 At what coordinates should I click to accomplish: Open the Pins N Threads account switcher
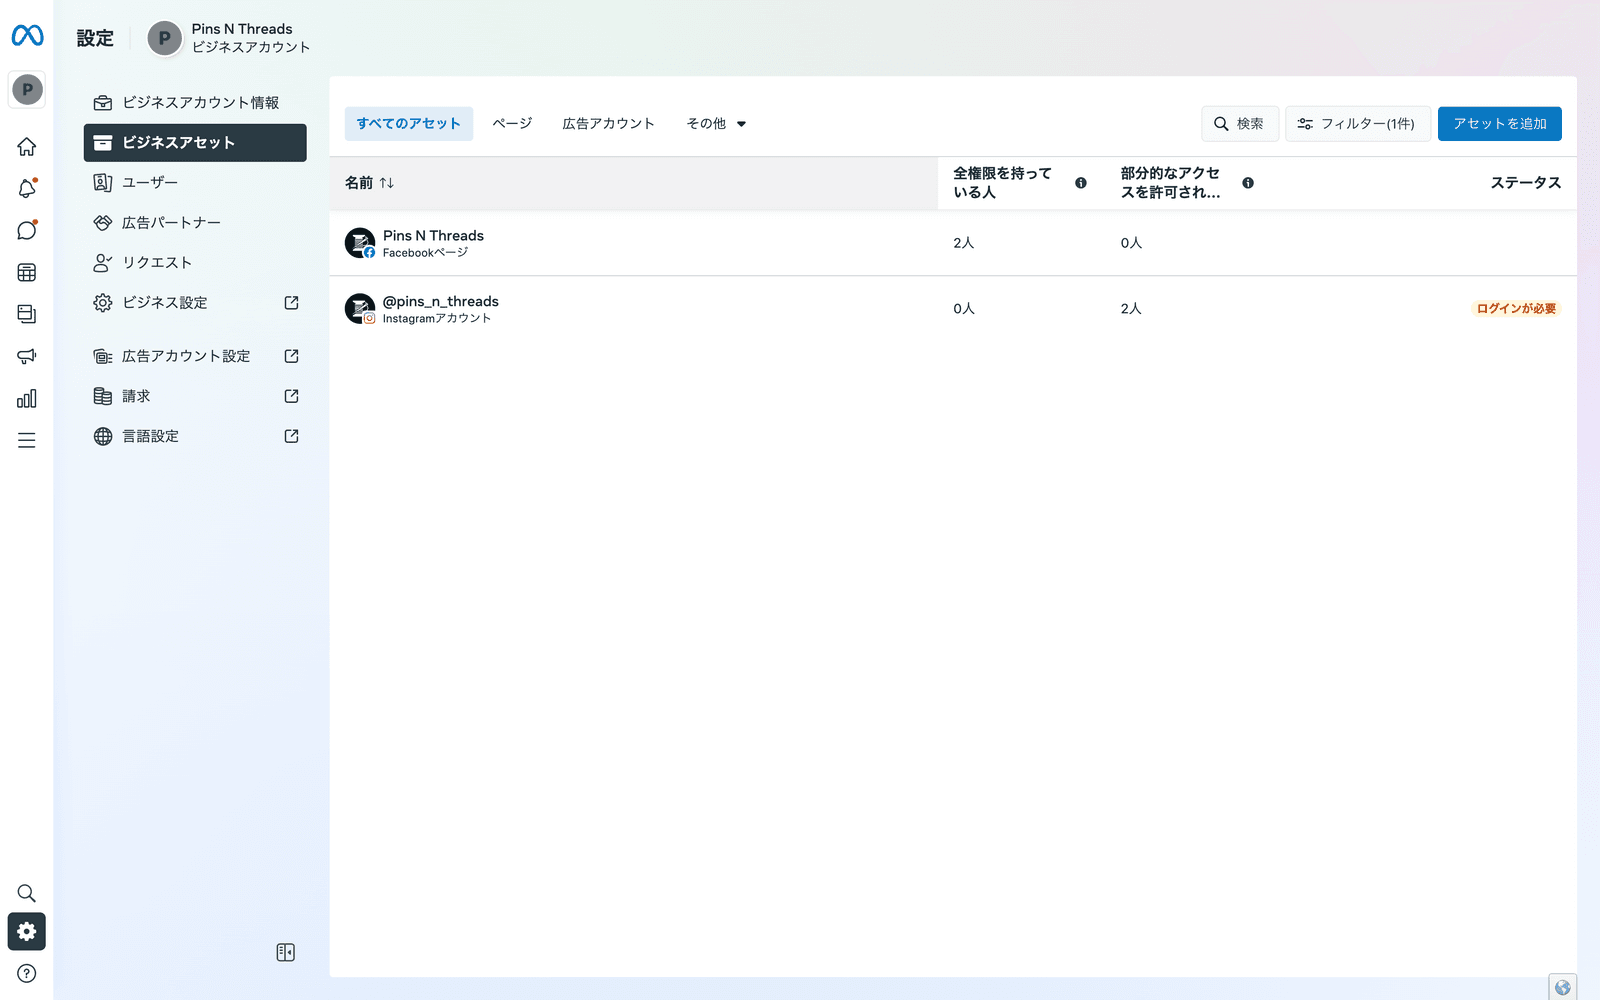[230, 38]
